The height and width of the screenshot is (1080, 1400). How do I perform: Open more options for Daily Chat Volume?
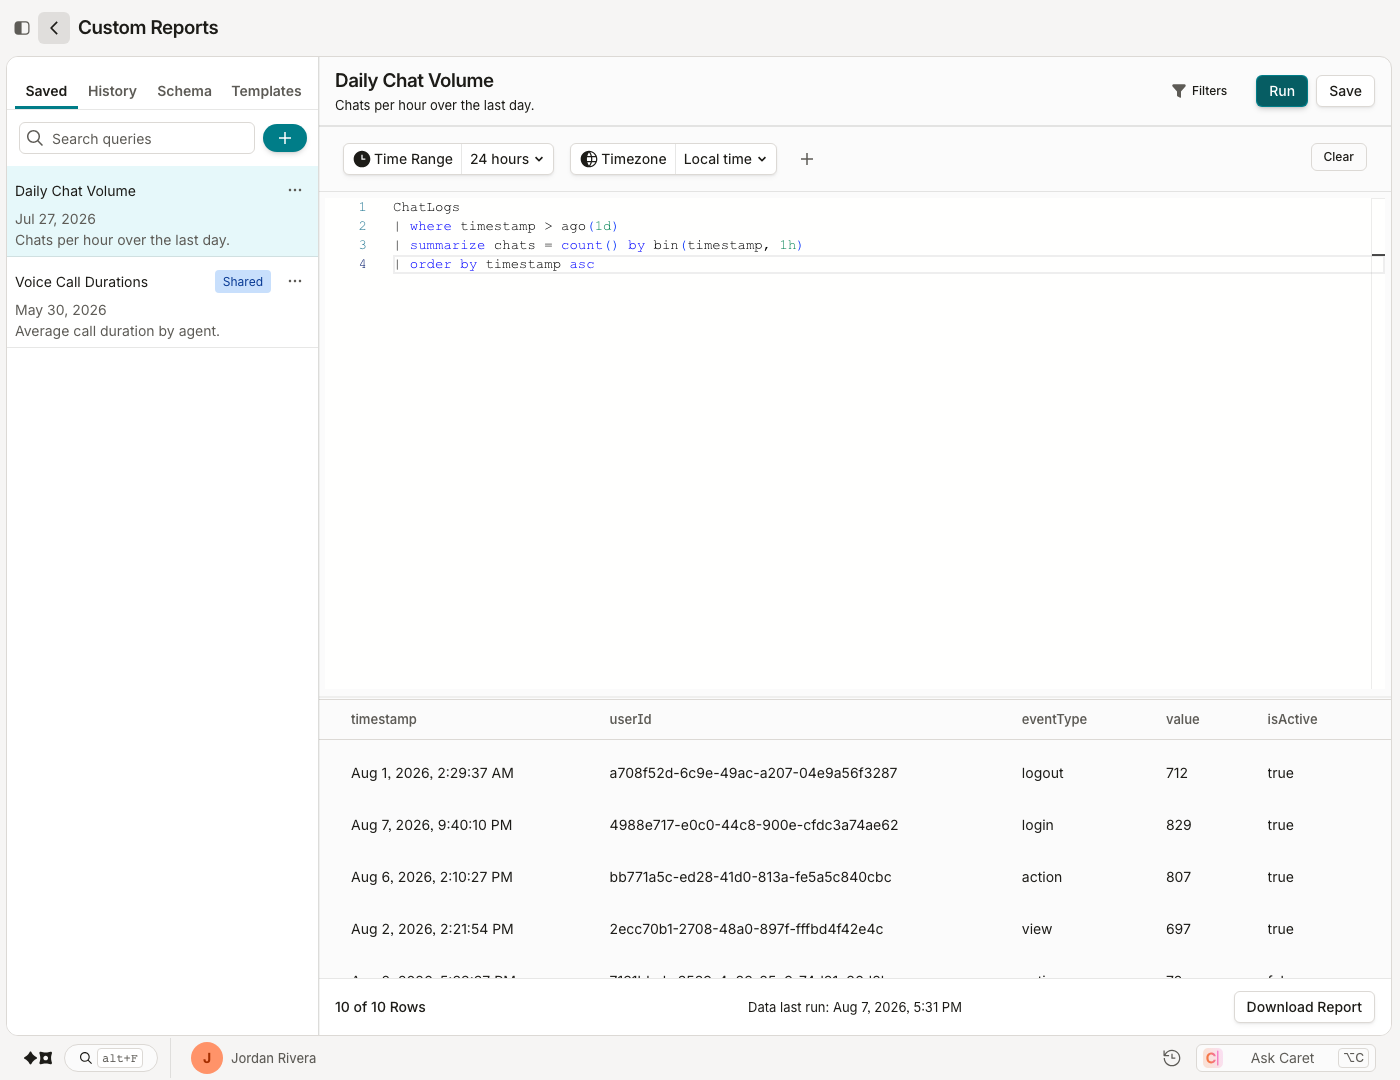pyautogui.click(x=295, y=190)
